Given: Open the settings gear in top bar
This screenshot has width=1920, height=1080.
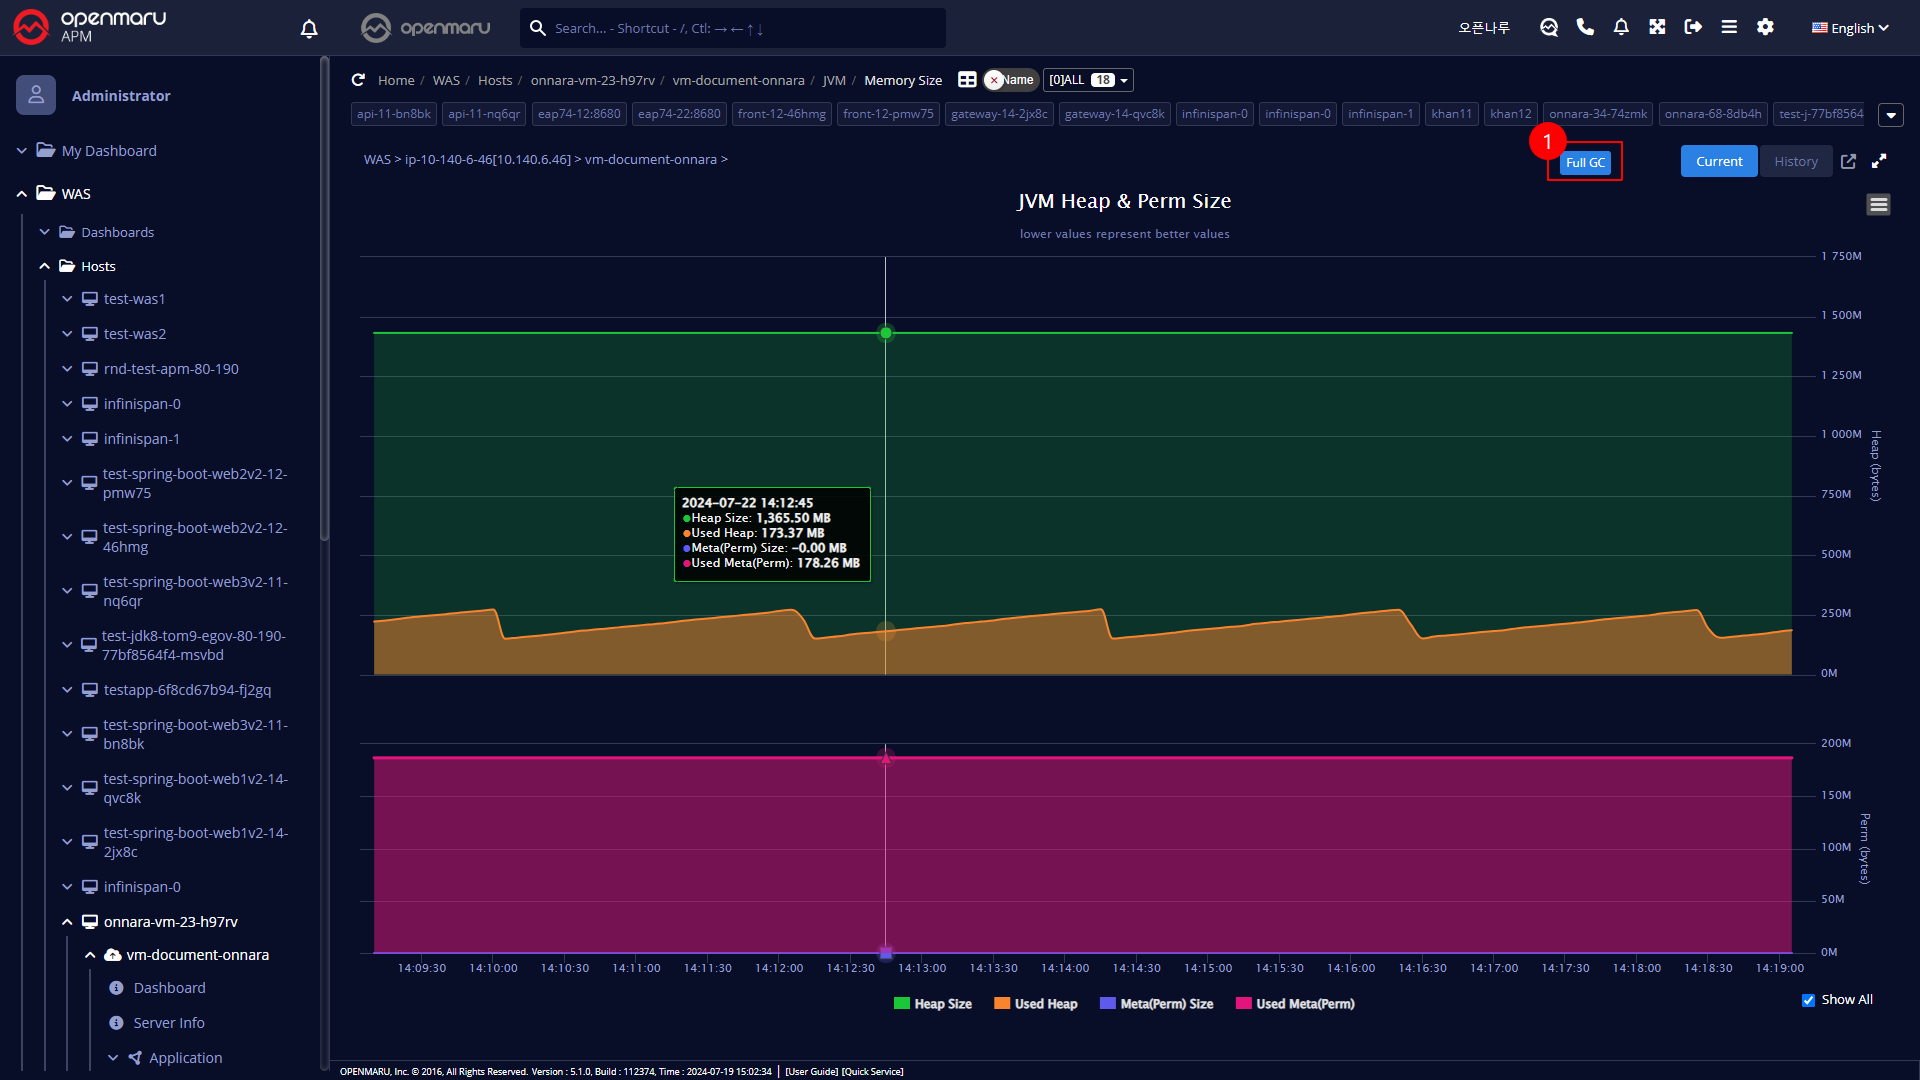Looking at the screenshot, I should pyautogui.click(x=1765, y=27).
